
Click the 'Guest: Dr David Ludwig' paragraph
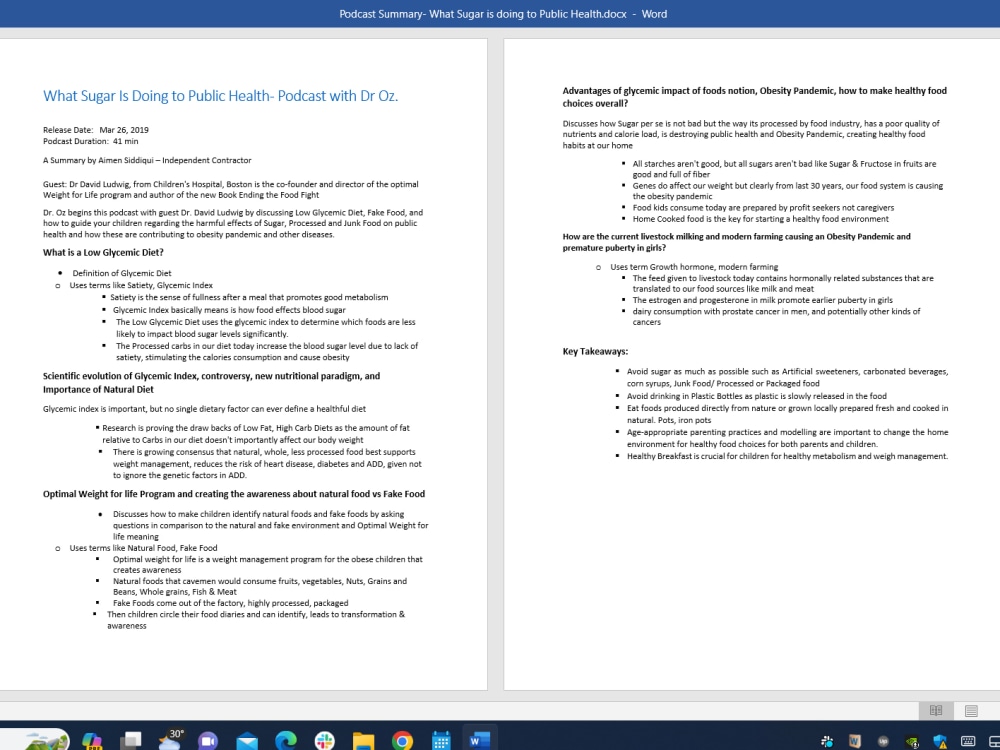pyautogui.click(x=231, y=189)
